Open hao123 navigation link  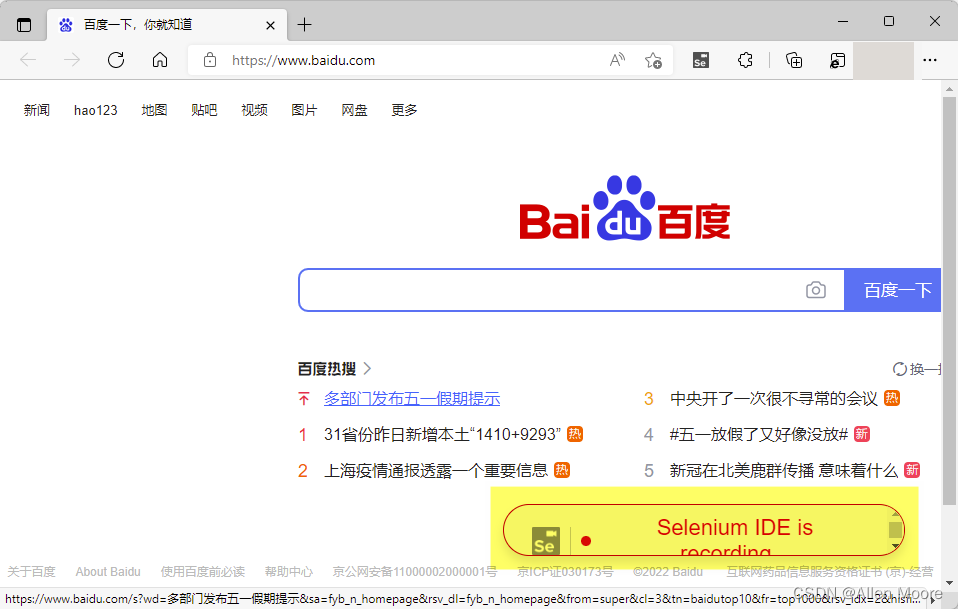coord(95,110)
